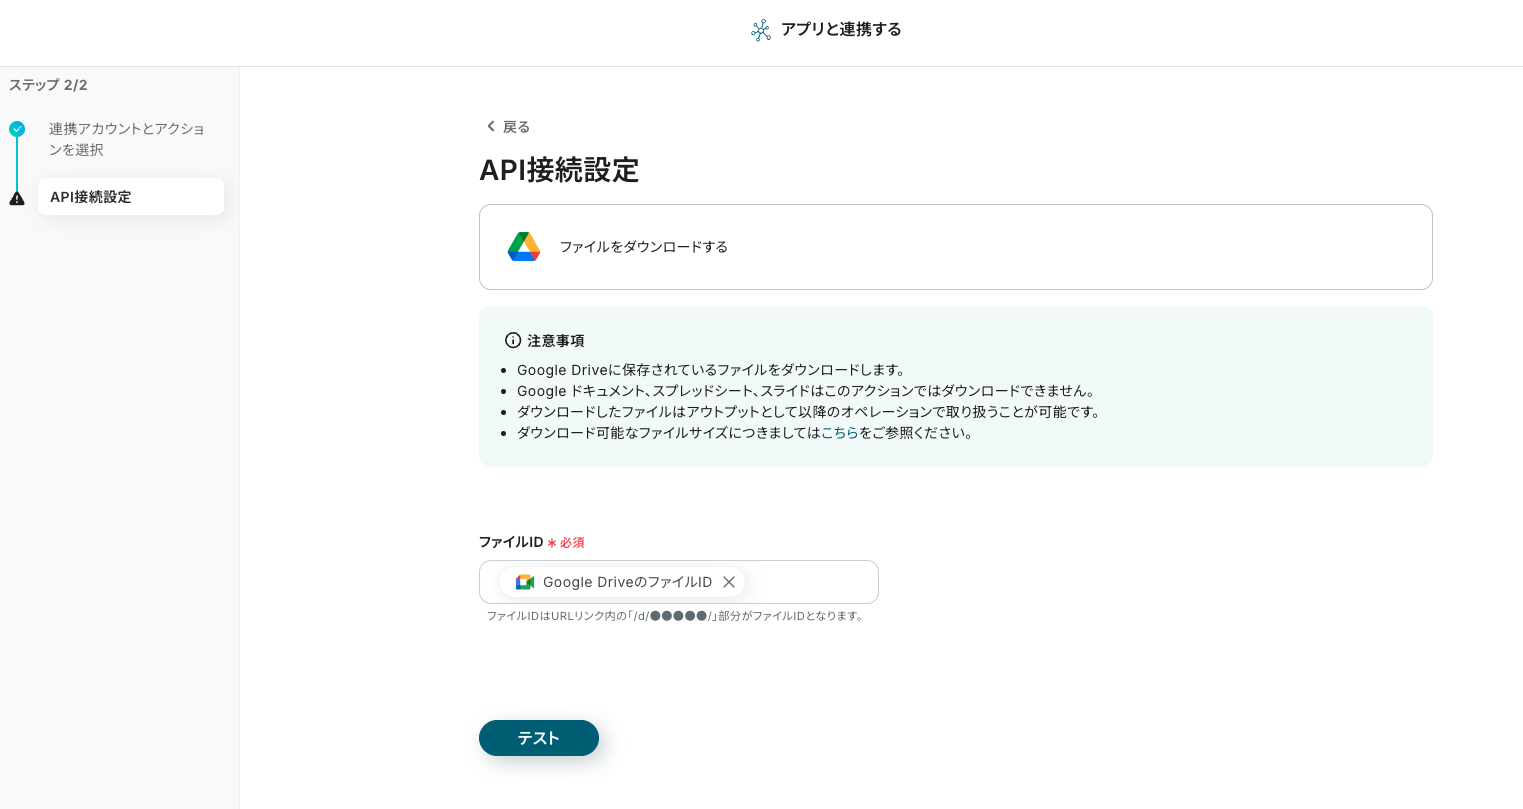Click the アプリと連携する header title
The width and height of the screenshot is (1523, 809).
(841, 30)
